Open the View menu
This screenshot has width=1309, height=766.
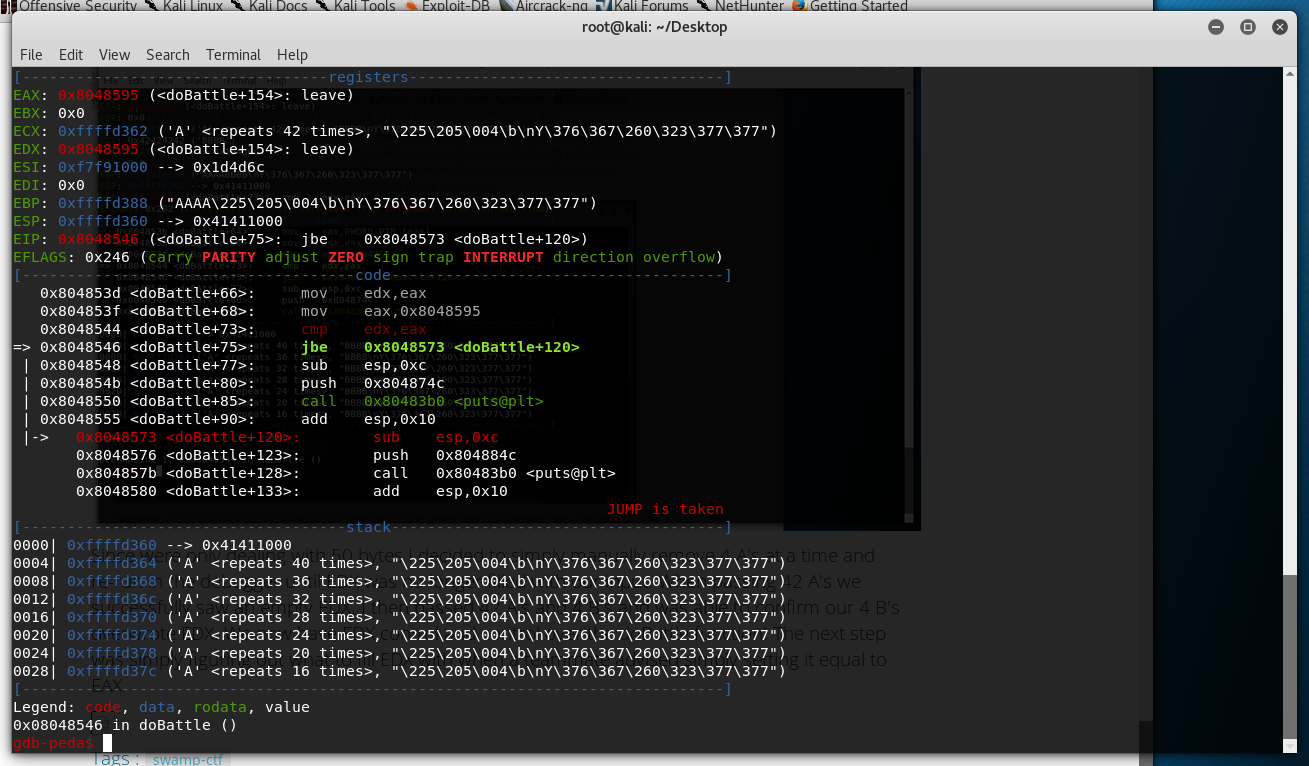(114, 55)
